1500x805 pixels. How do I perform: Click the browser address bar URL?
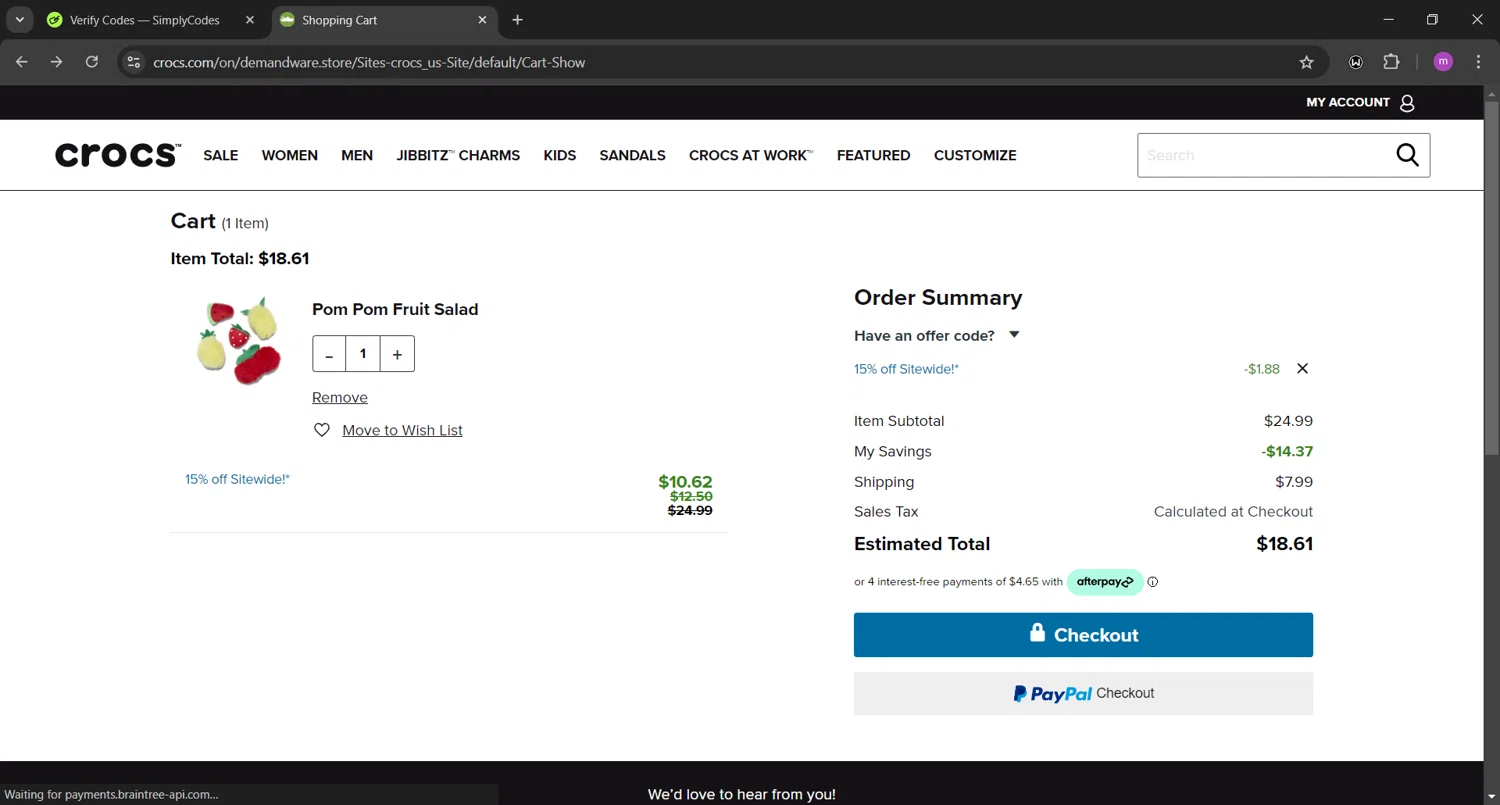pyautogui.click(x=369, y=62)
